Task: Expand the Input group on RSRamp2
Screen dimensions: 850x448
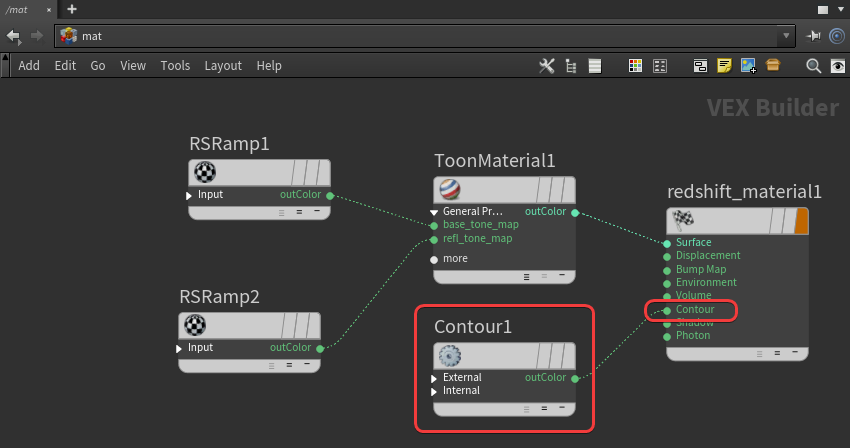Action: [179, 348]
